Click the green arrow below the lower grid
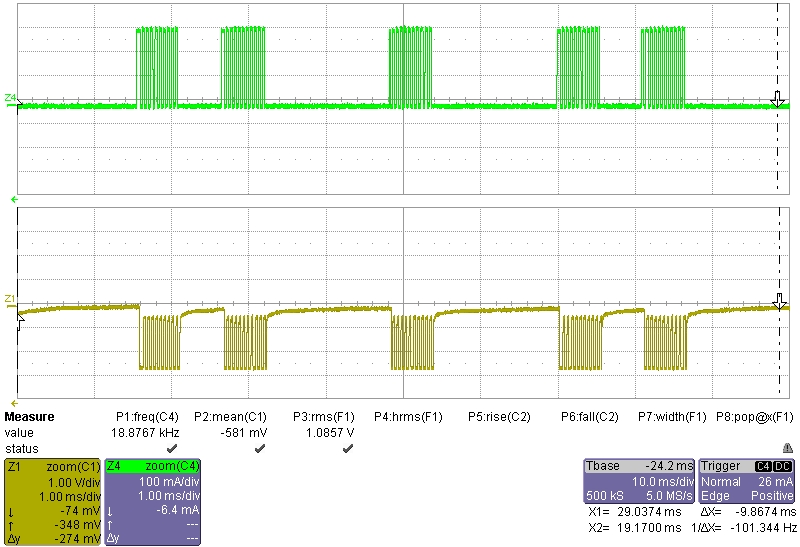 14,401
